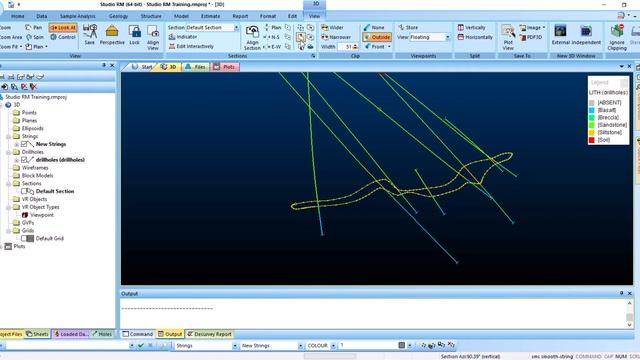Toggle the Look At mode

coord(63,27)
